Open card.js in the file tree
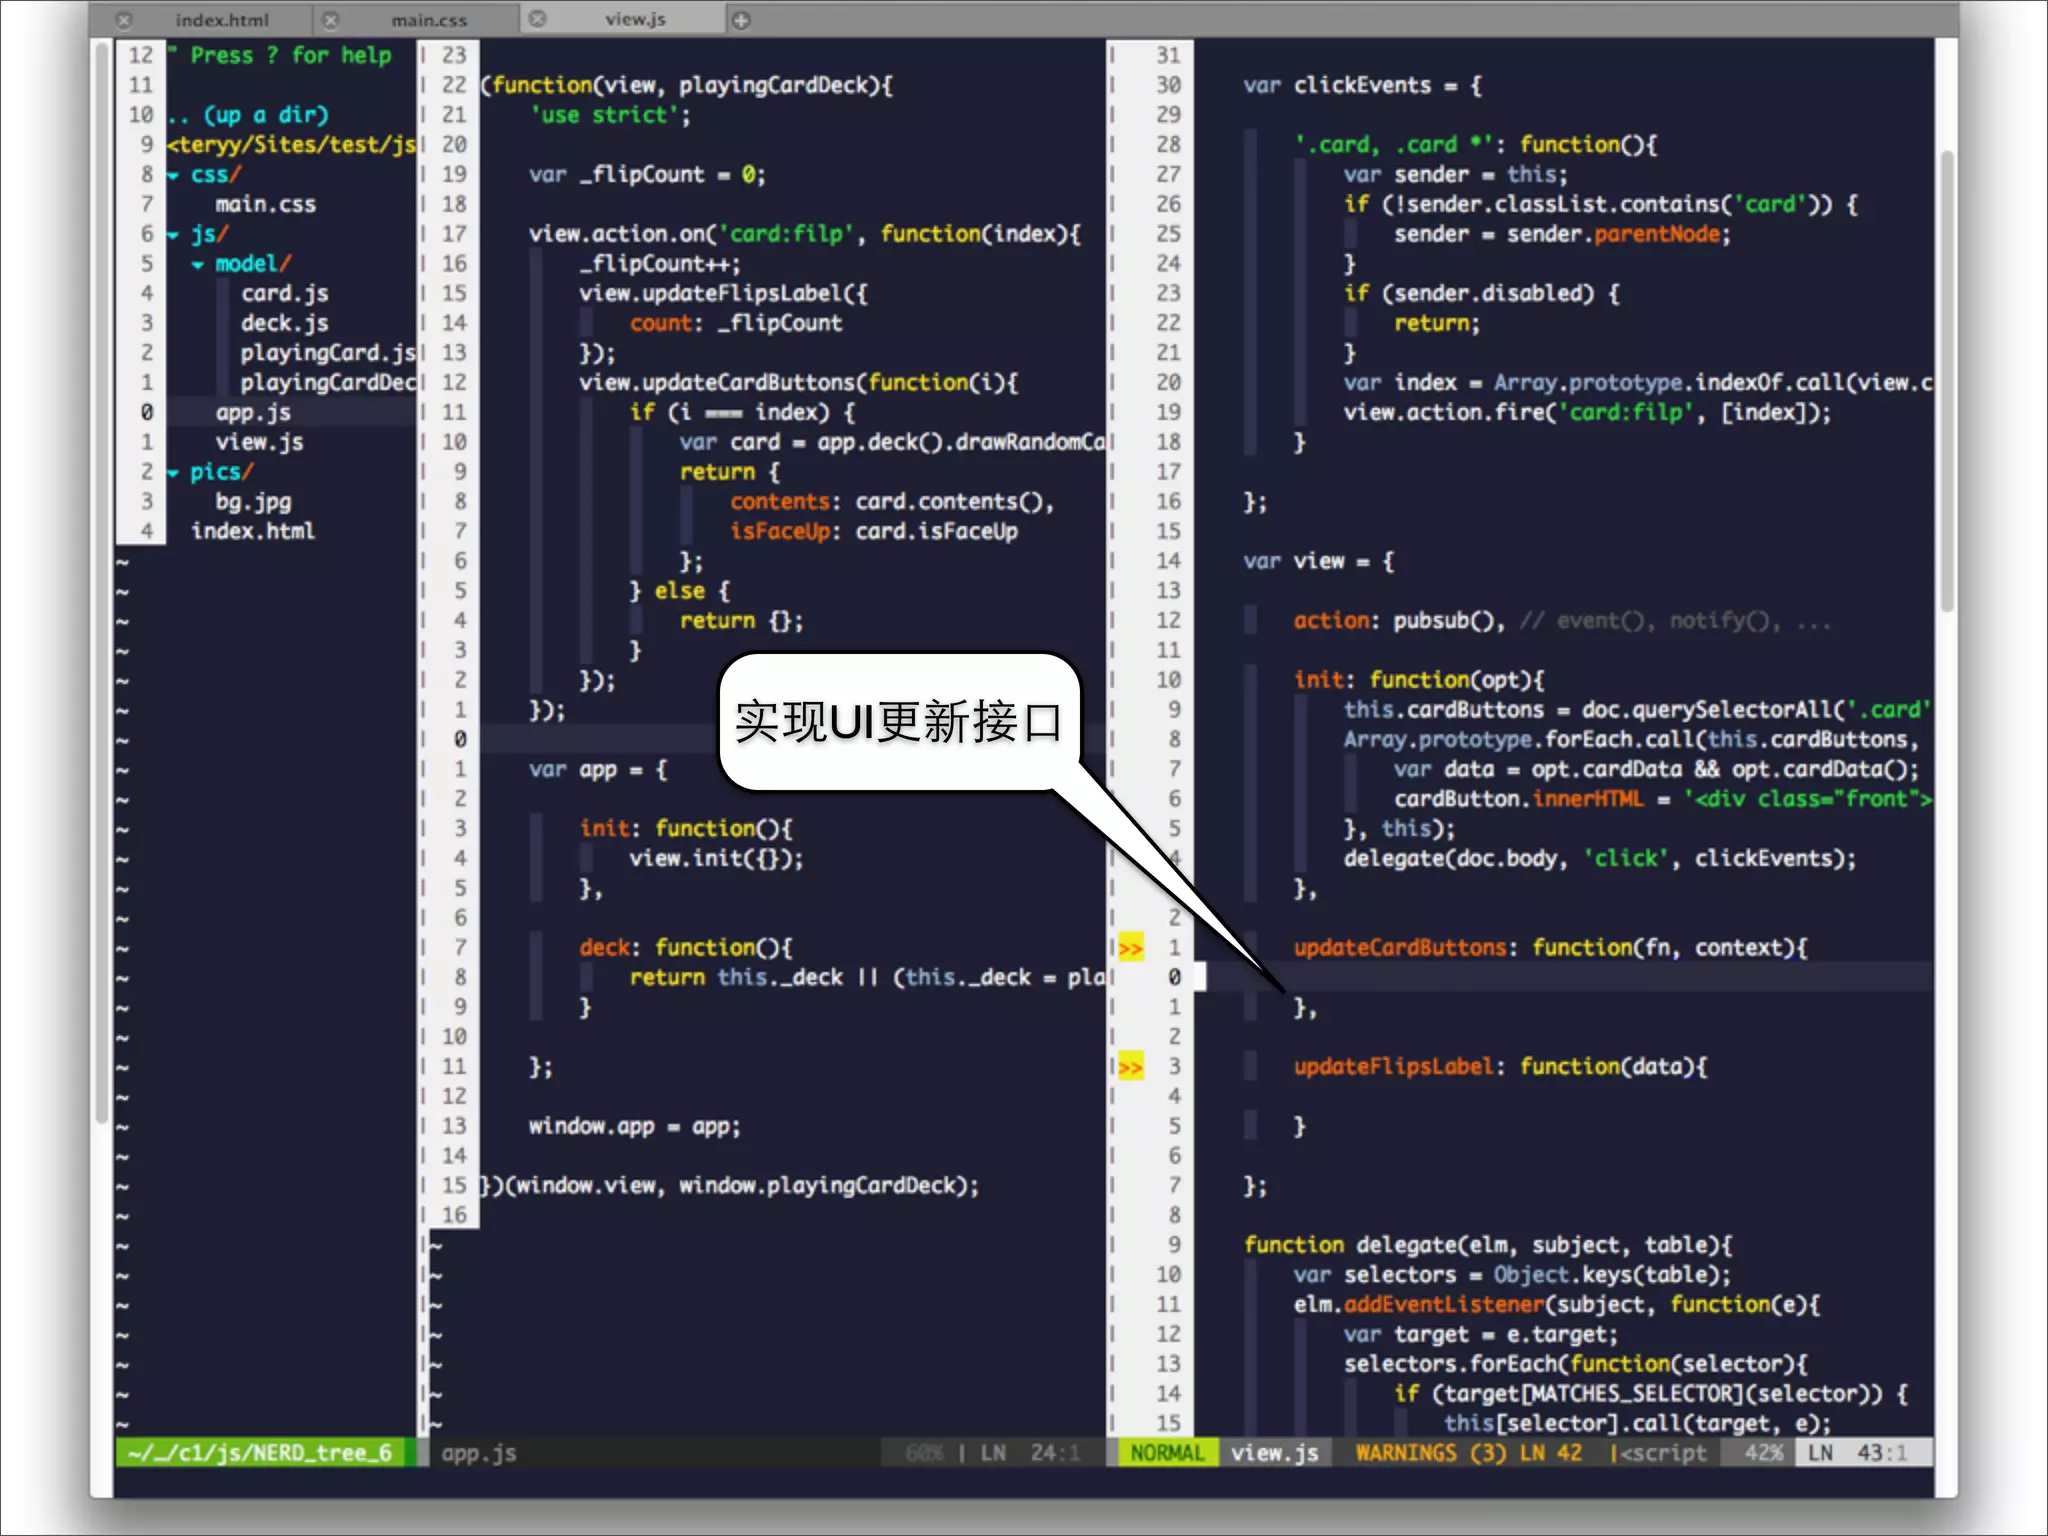The width and height of the screenshot is (2048, 1536). tap(285, 293)
